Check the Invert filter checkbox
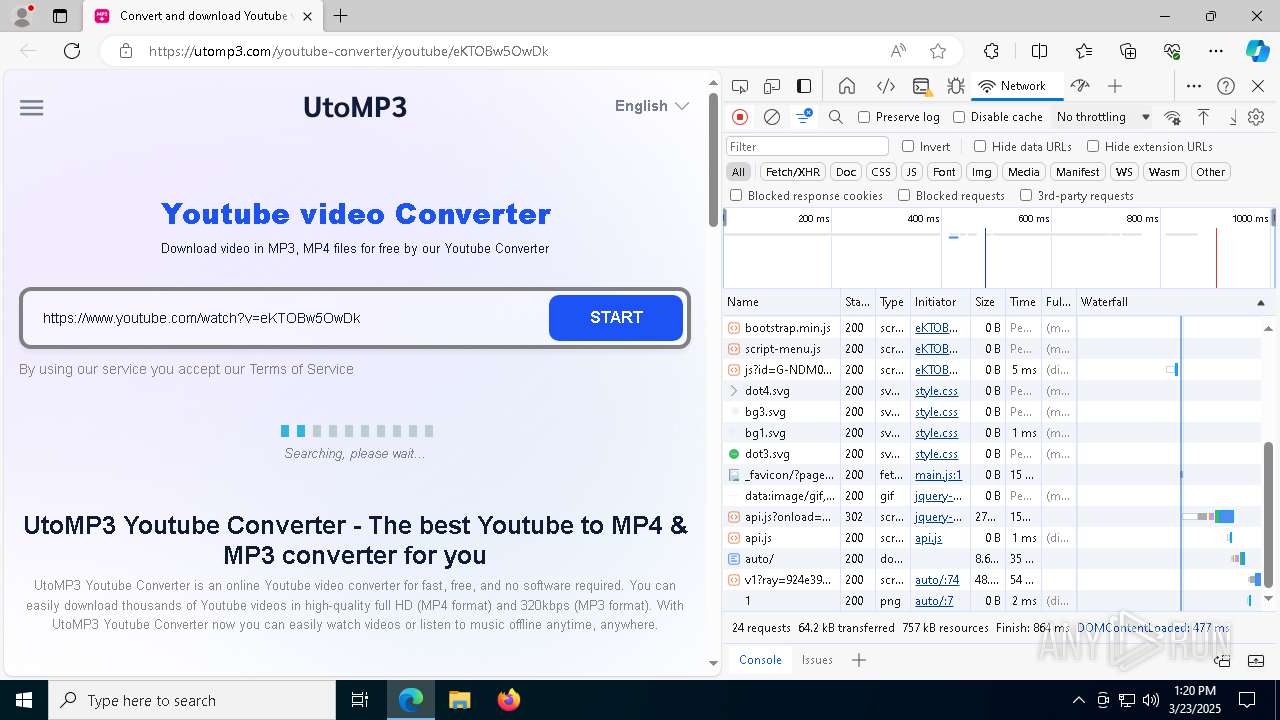This screenshot has width=1280, height=720. [x=908, y=146]
